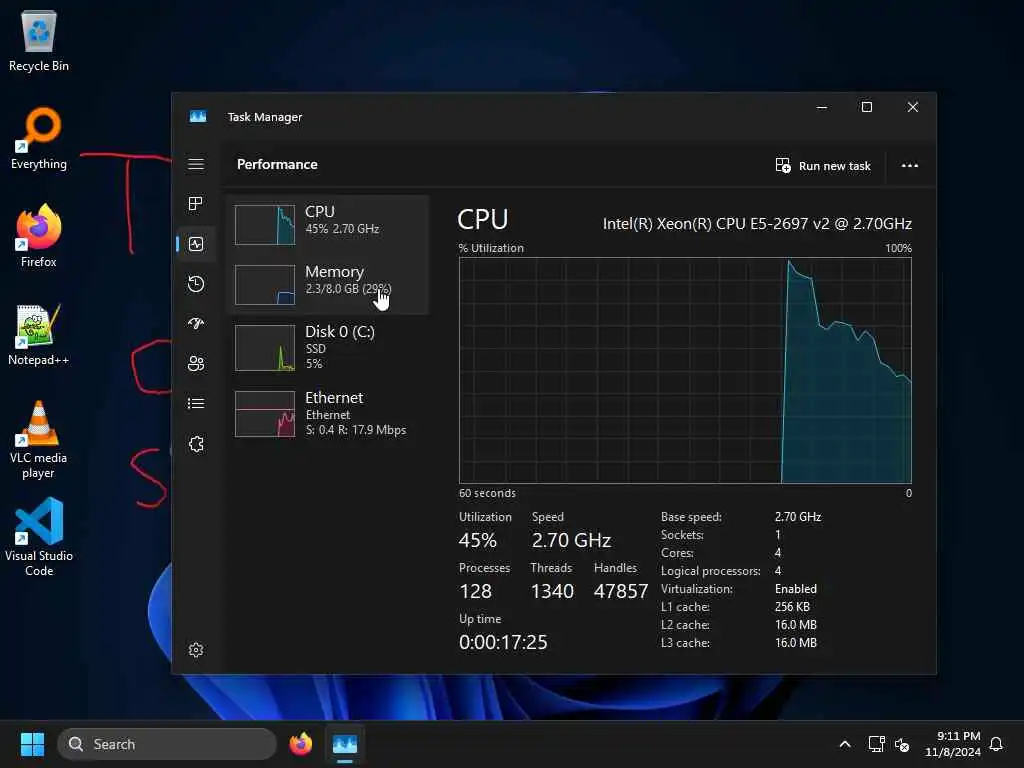Click the Virtualization value 'Enabled'

point(795,589)
